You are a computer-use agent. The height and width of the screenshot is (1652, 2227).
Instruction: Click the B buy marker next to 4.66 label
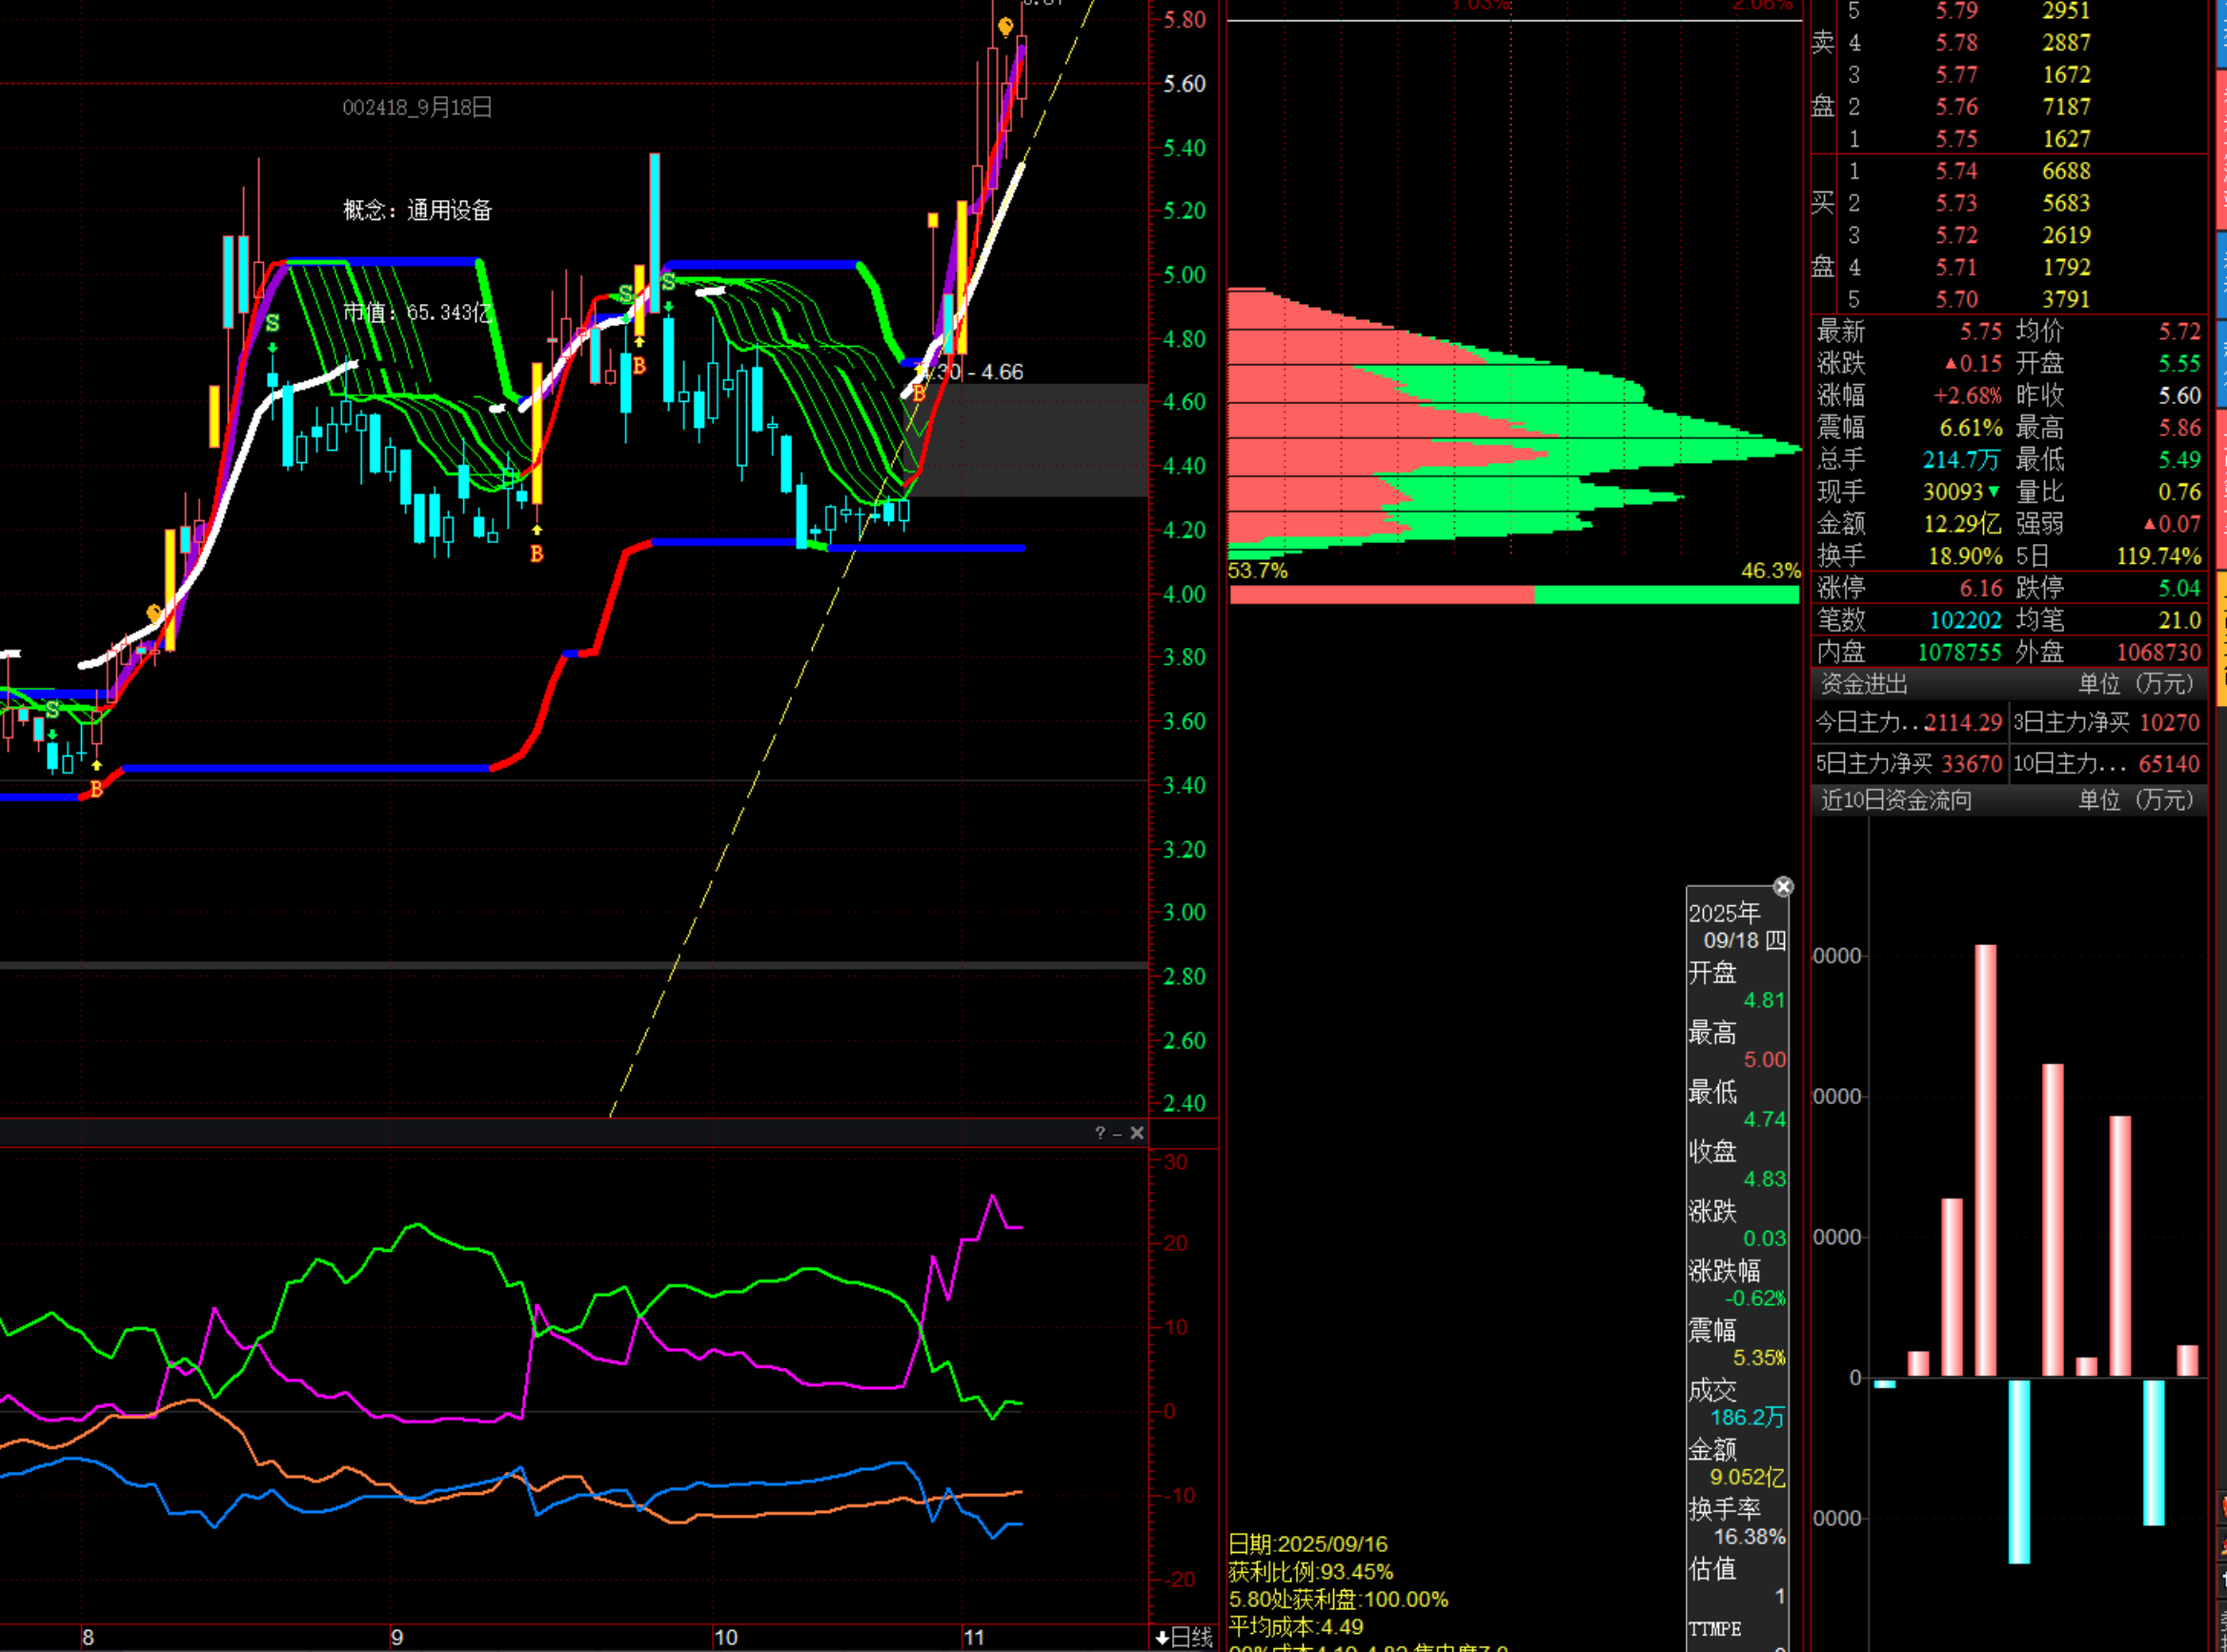tap(918, 393)
